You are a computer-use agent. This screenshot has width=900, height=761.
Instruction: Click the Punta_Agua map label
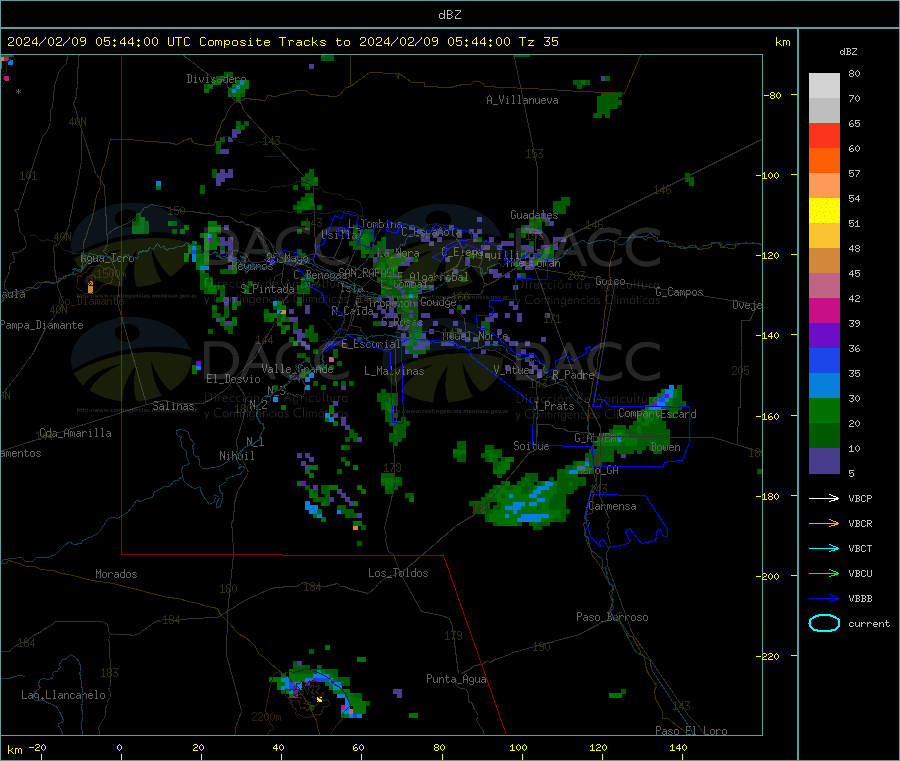456,679
